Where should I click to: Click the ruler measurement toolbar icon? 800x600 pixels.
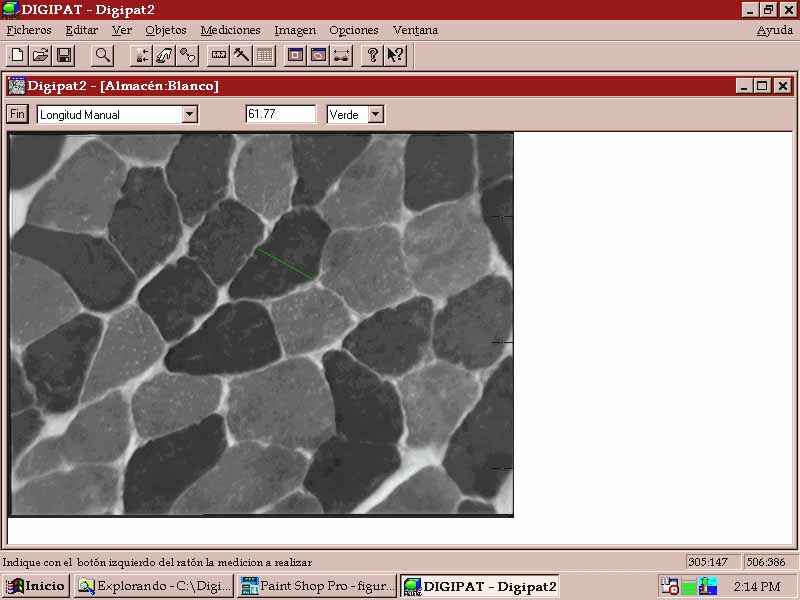tap(219, 55)
